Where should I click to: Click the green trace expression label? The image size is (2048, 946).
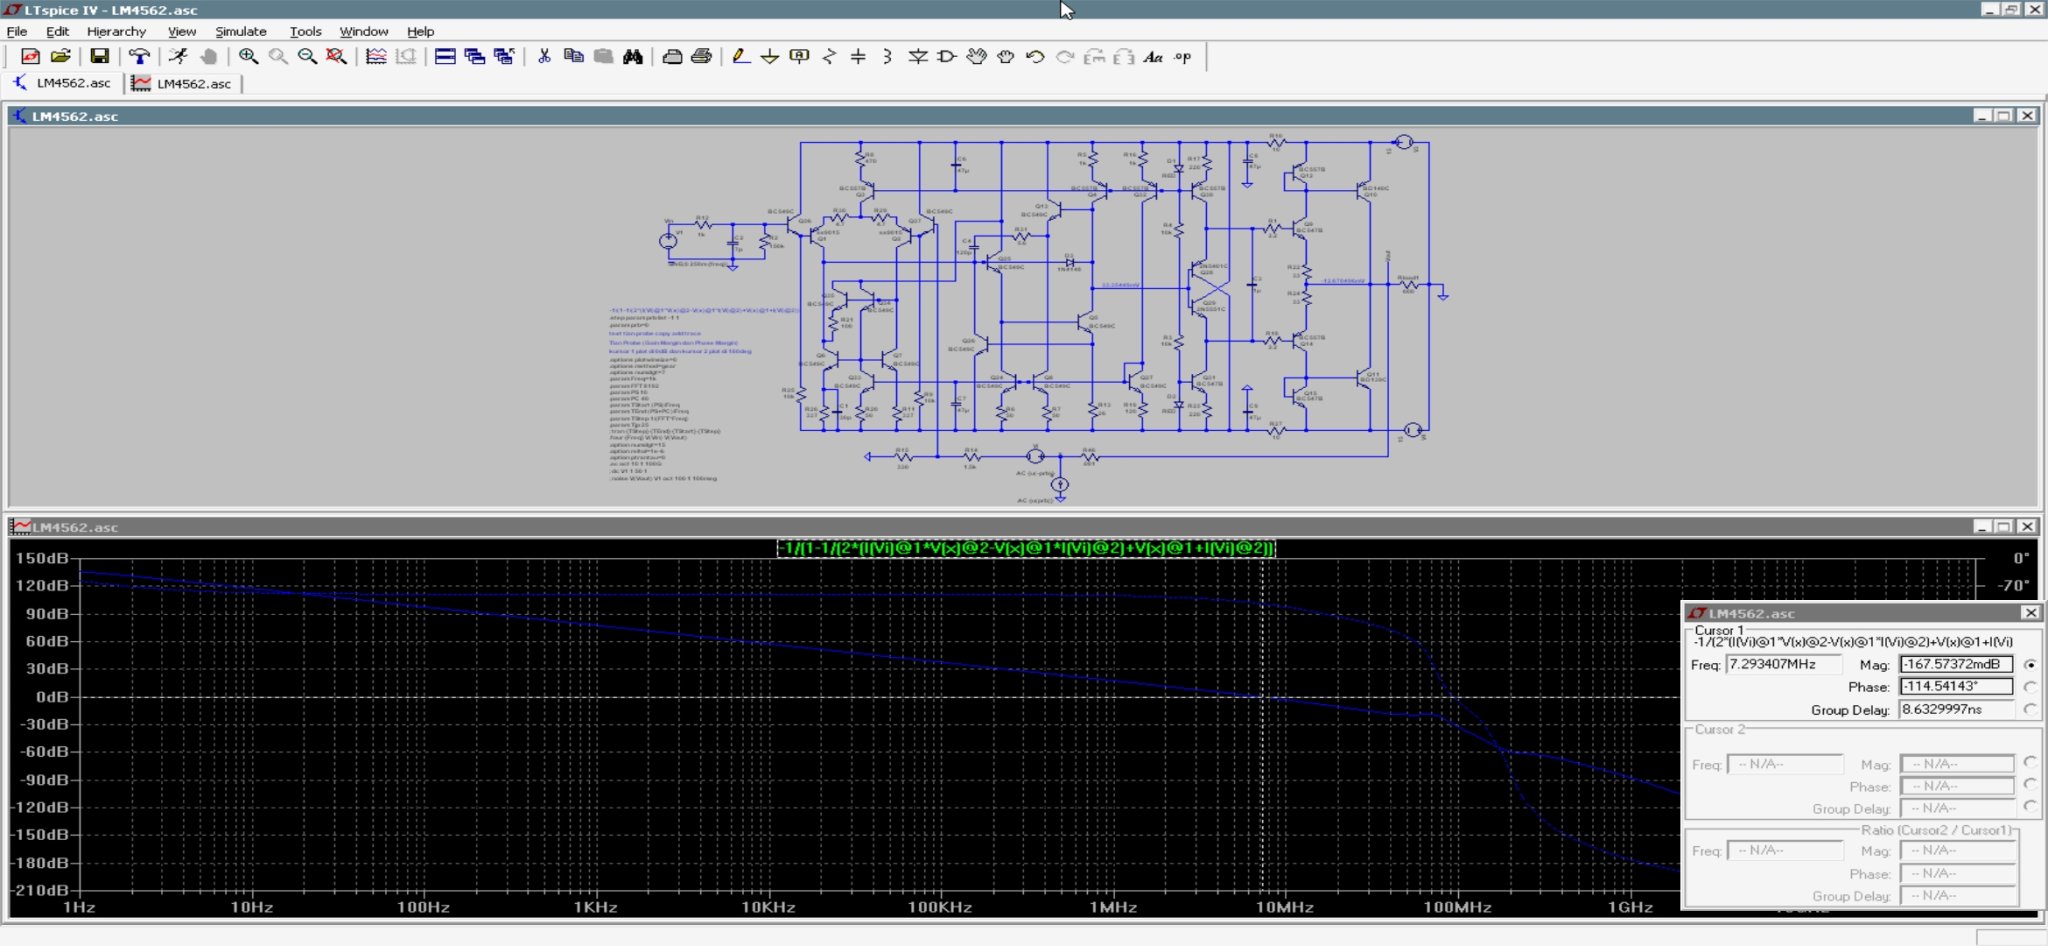pos(1026,548)
